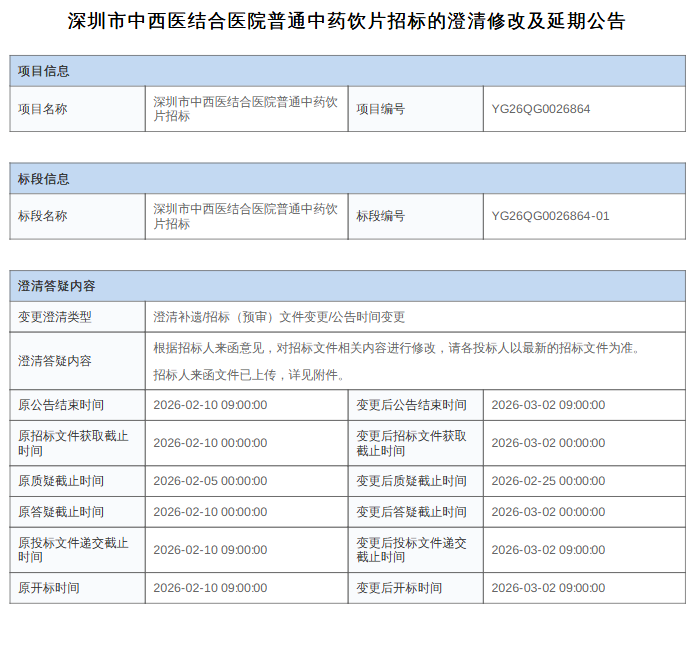Select the 标段信息 section header
Screen dimensions: 699x667
tap(44, 179)
